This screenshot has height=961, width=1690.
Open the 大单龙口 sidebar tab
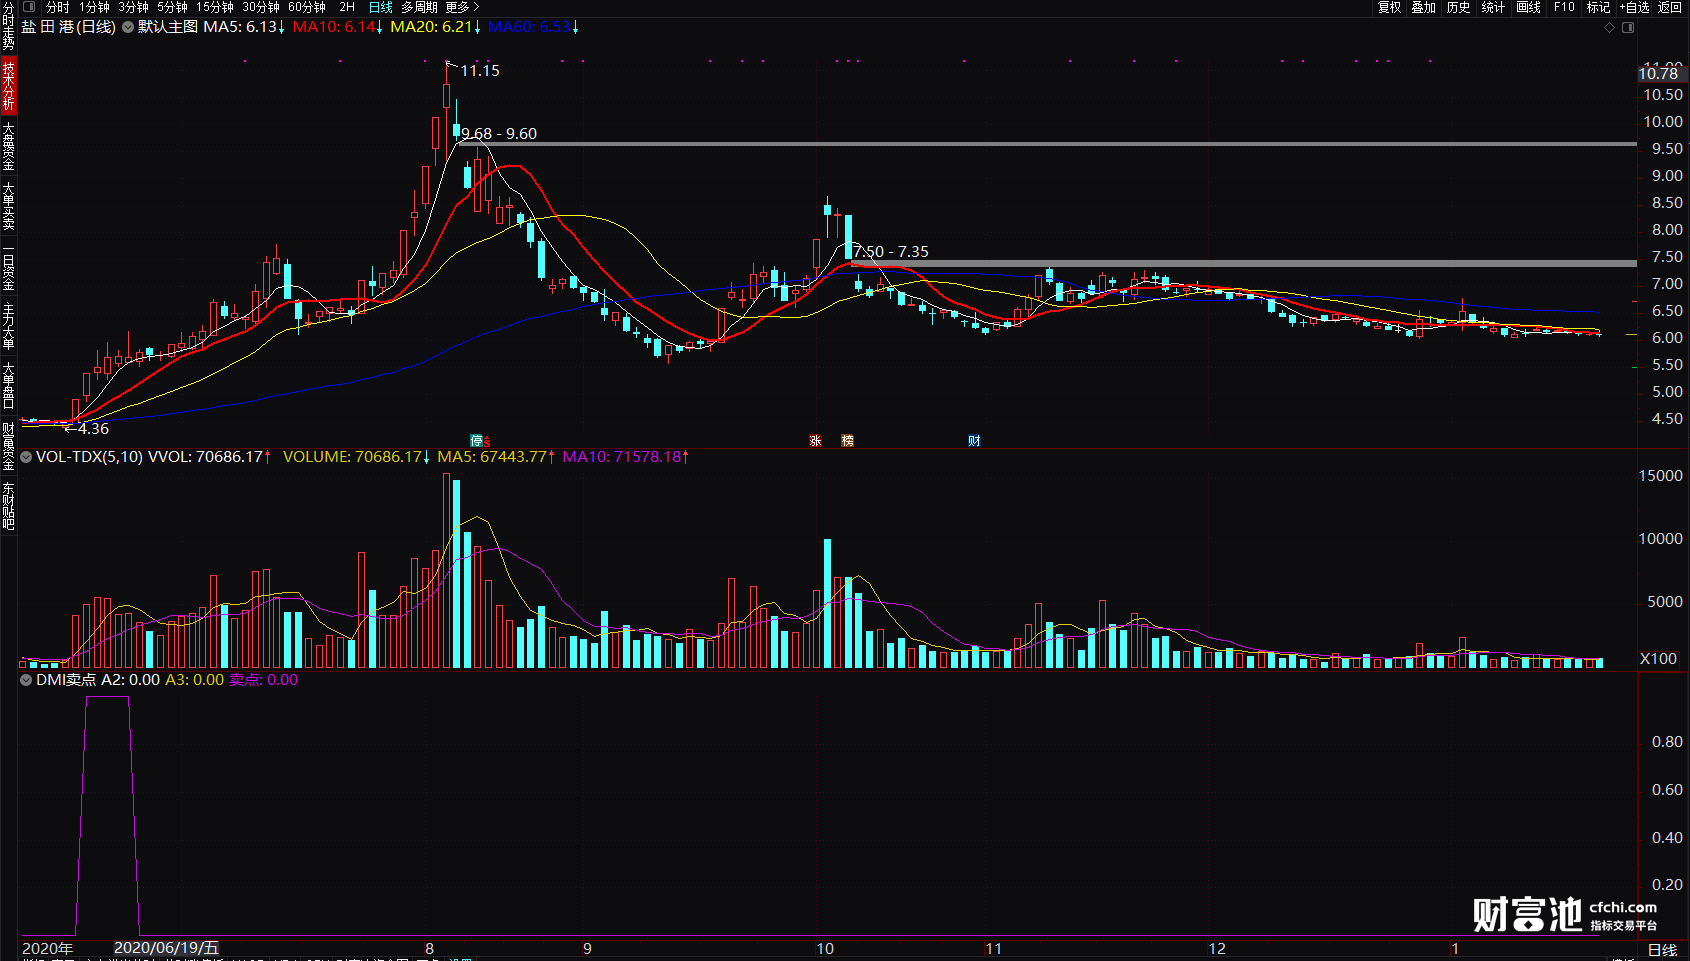(x=8, y=387)
